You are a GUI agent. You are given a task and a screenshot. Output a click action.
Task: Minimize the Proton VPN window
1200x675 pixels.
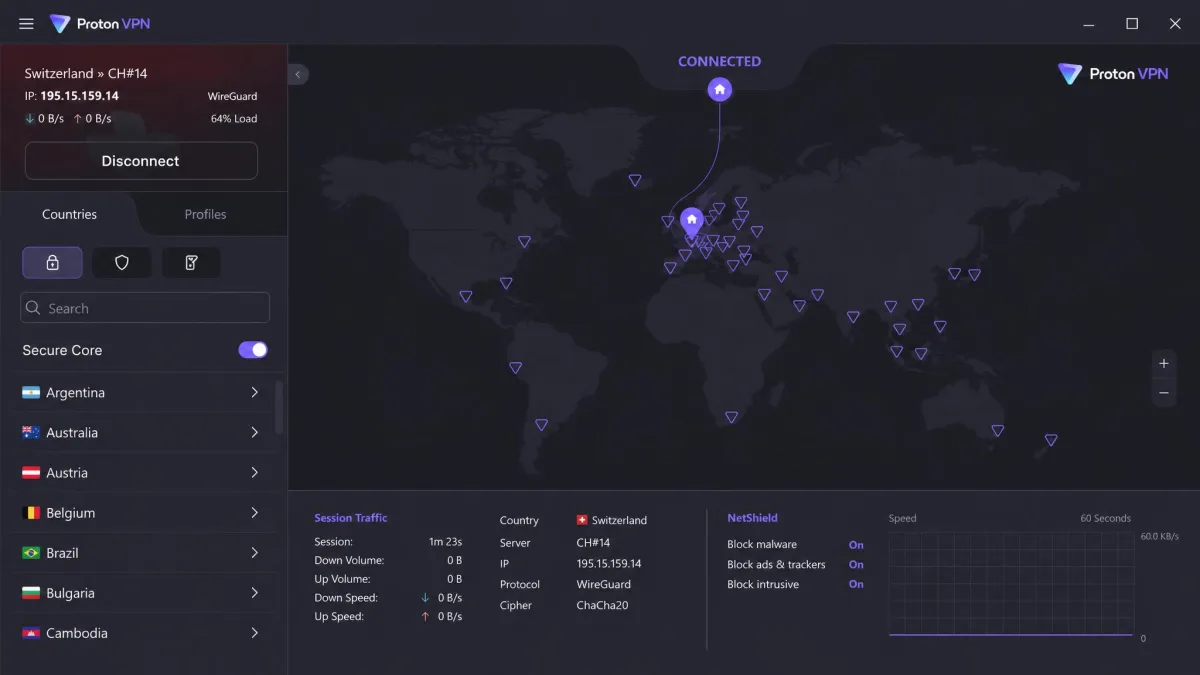click(1088, 24)
